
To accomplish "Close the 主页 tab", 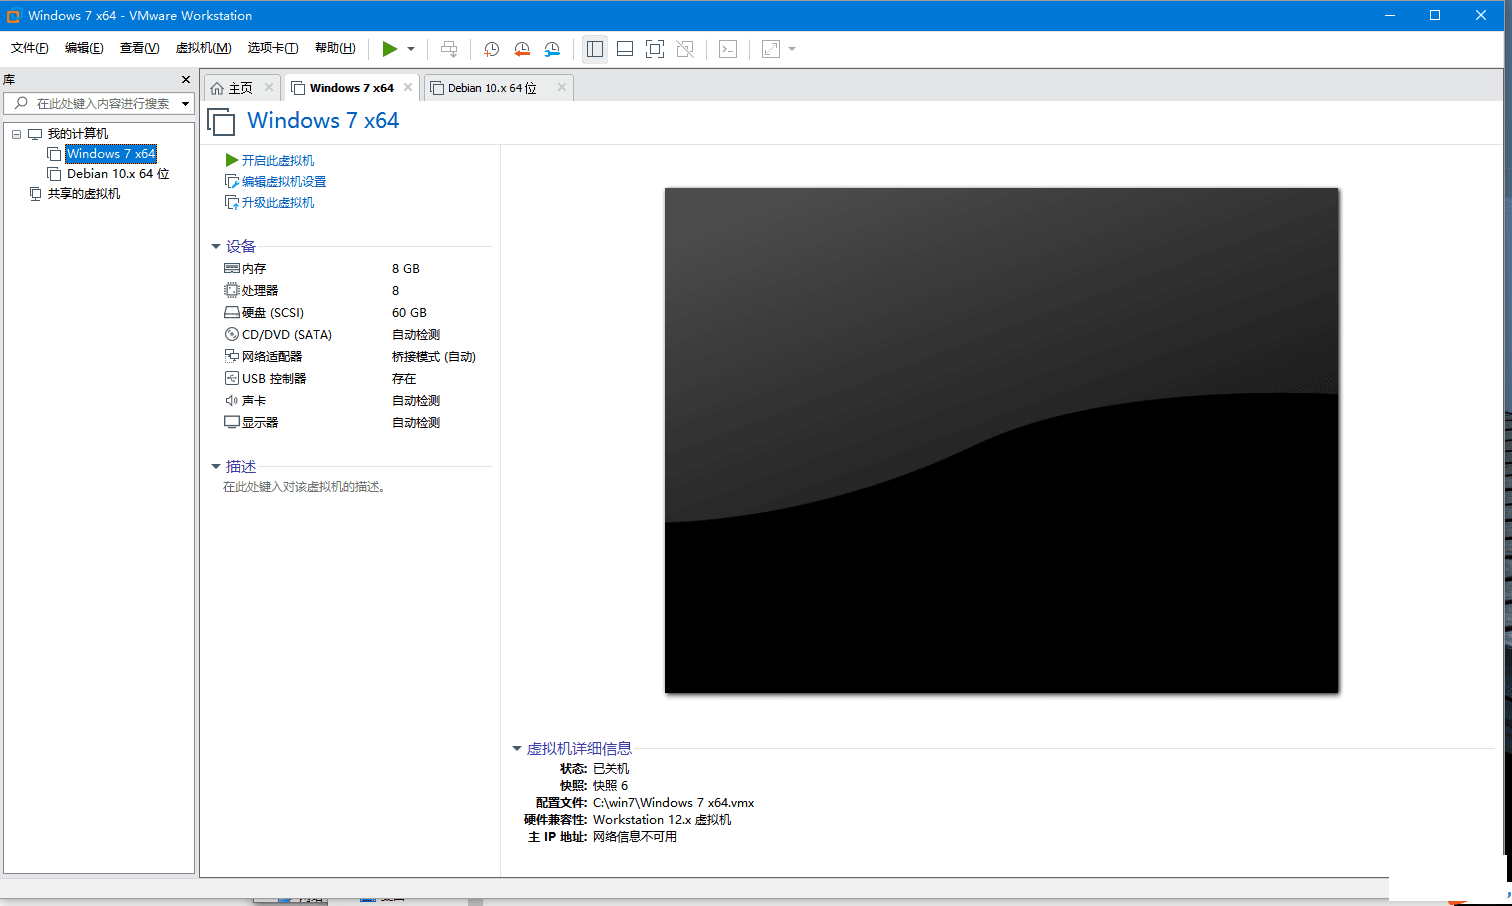I will pos(269,87).
